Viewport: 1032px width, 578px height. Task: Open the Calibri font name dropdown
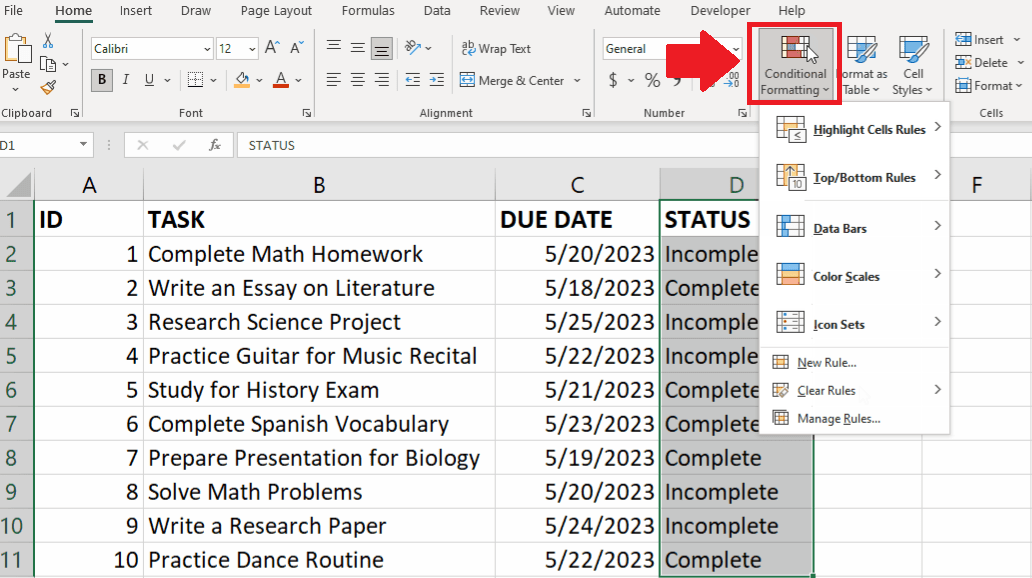pos(205,48)
